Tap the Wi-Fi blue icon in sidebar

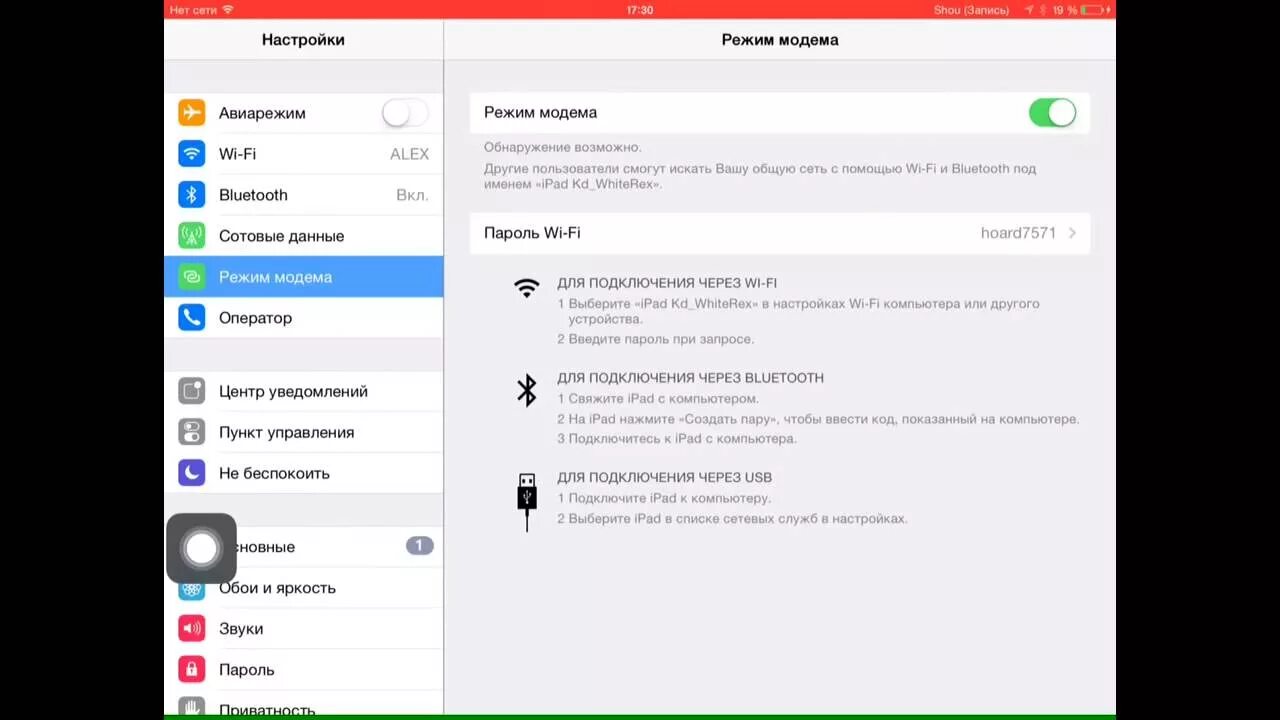pos(191,154)
